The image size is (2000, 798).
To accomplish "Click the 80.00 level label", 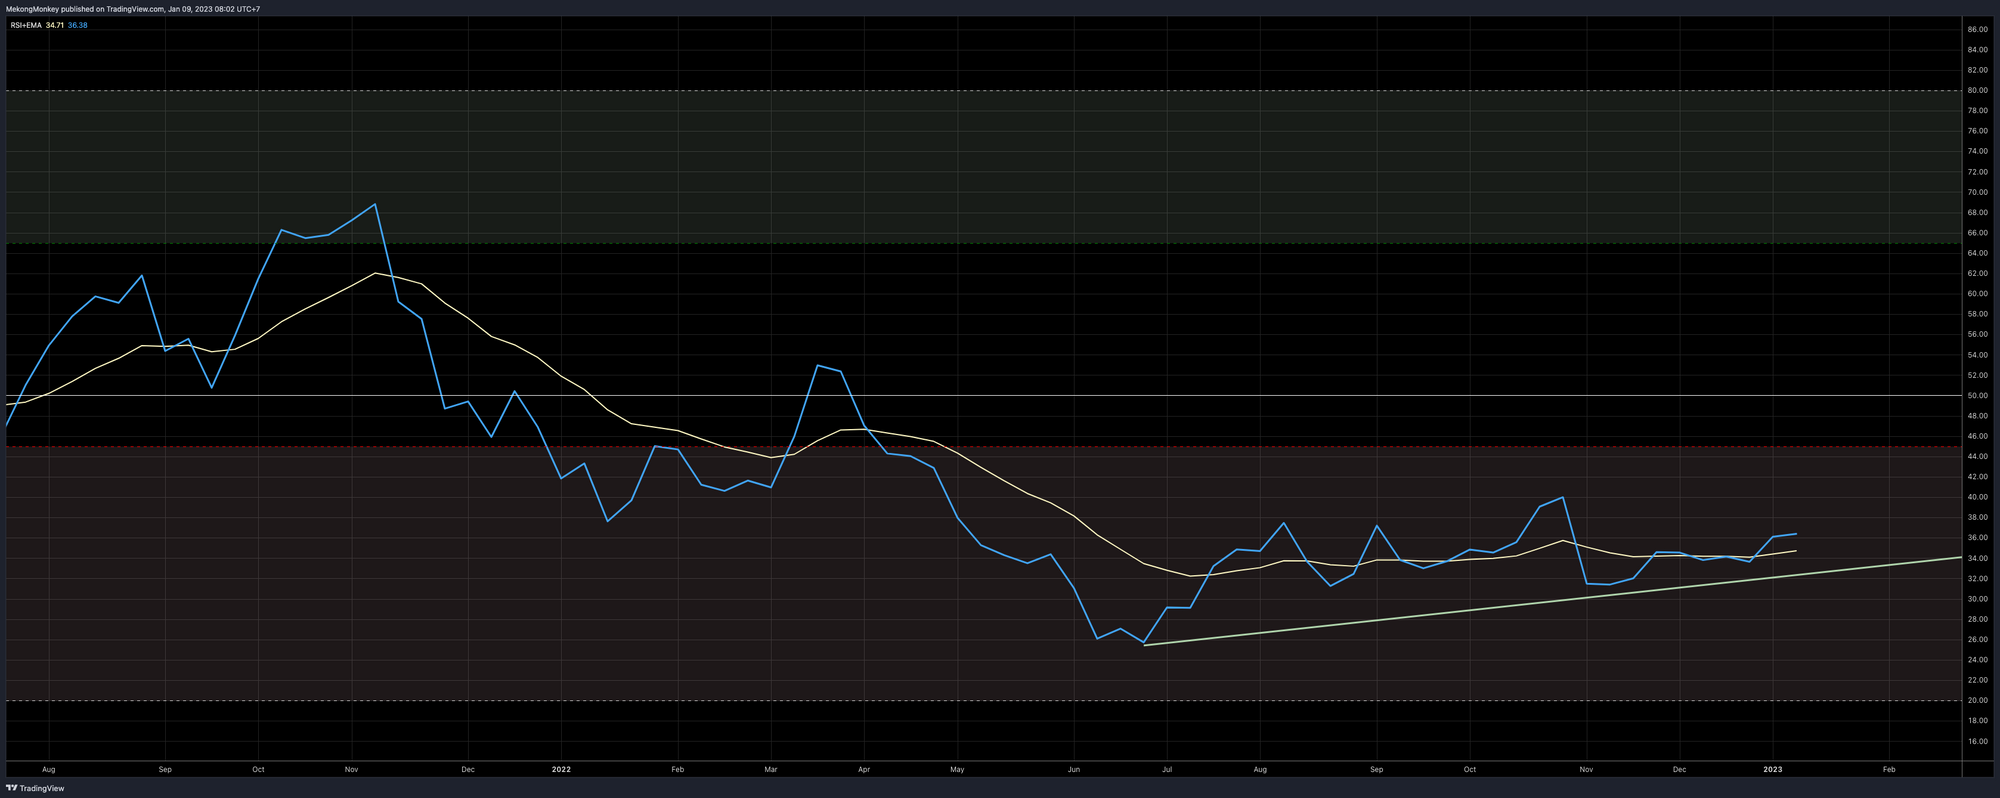I will click(1977, 90).
